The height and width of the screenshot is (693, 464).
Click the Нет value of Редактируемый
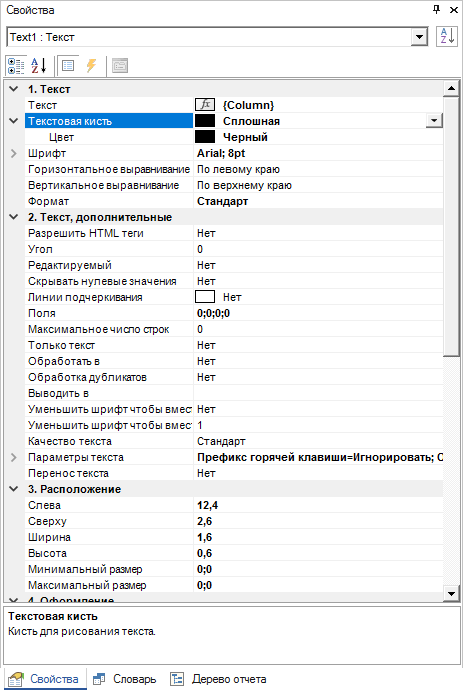coord(206,265)
